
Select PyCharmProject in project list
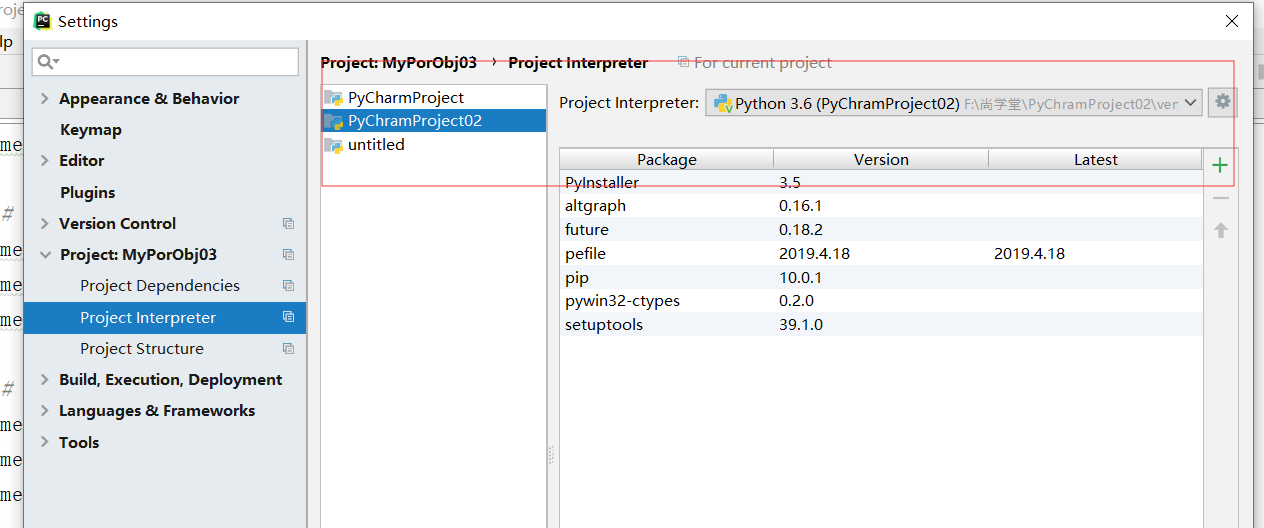point(433,98)
